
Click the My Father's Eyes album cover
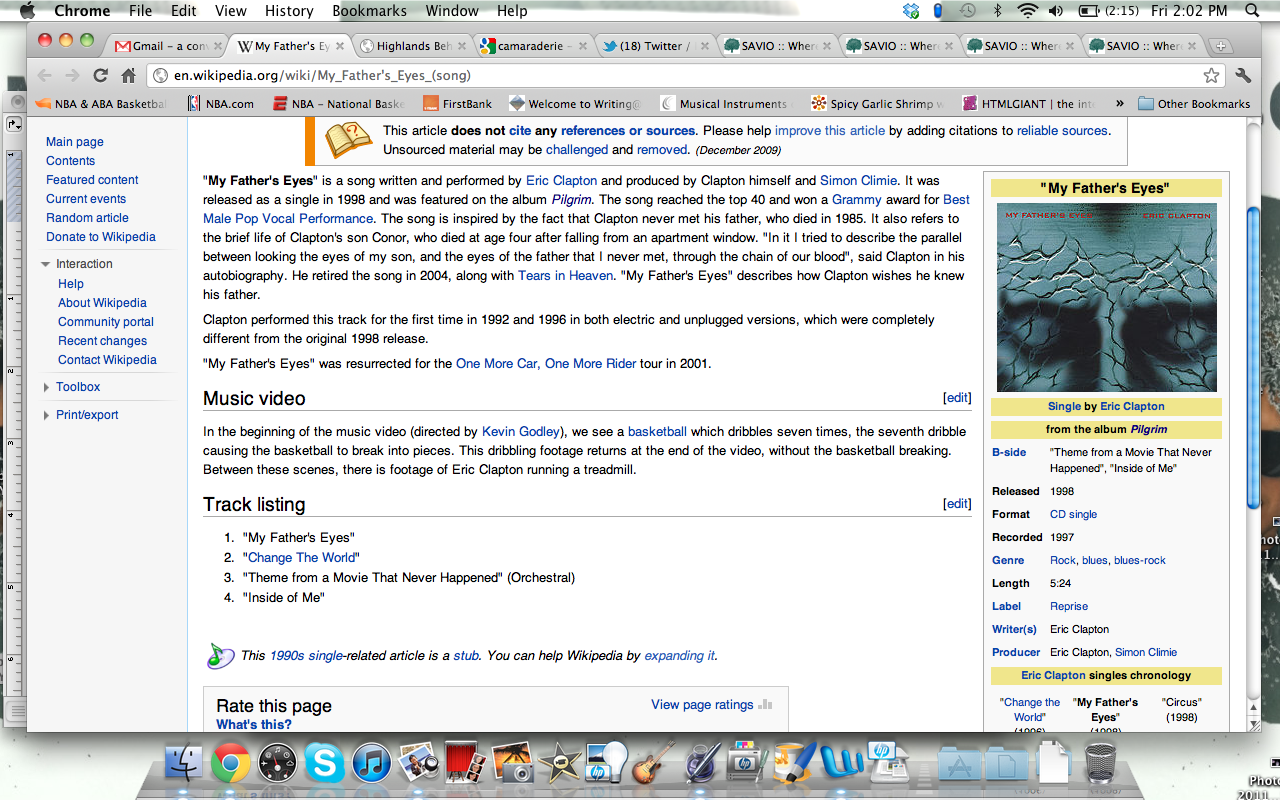(x=1106, y=297)
